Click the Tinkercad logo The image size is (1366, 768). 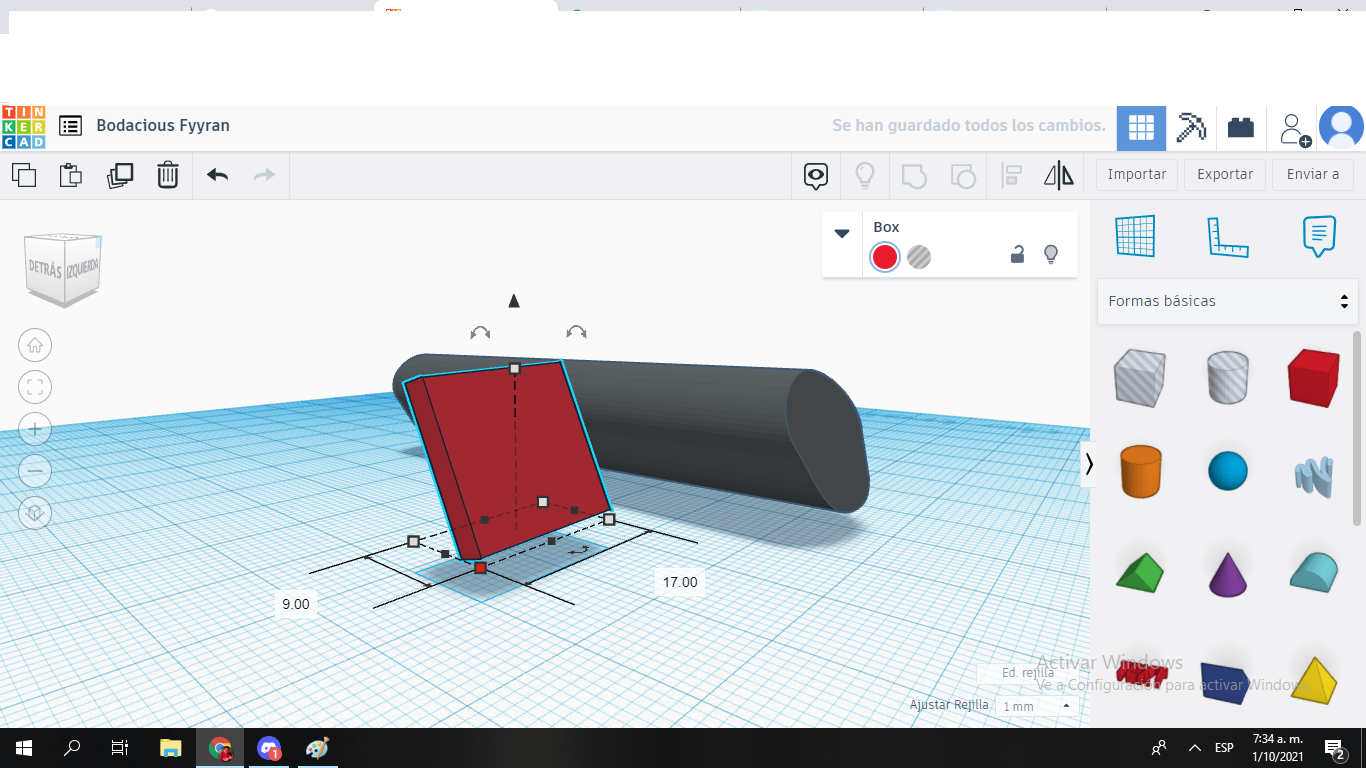pos(23,127)
